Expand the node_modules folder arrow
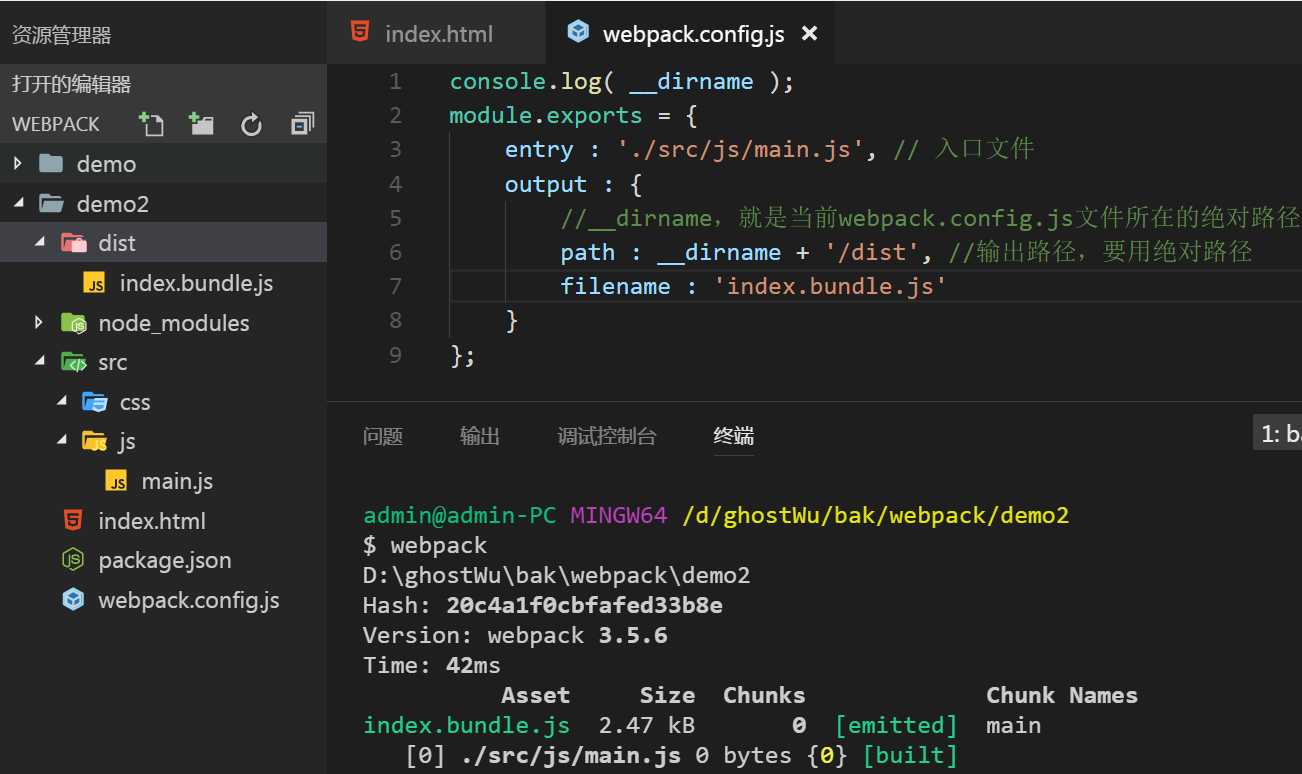 [39, 322]
